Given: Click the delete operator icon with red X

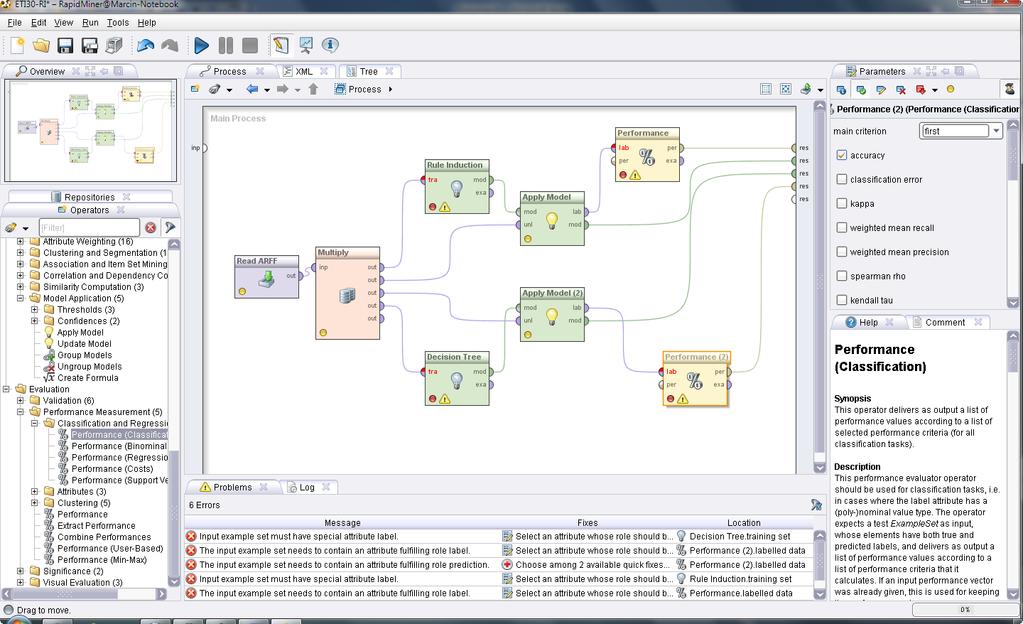Looking at the screenshot, I should (x=901, y=89).
